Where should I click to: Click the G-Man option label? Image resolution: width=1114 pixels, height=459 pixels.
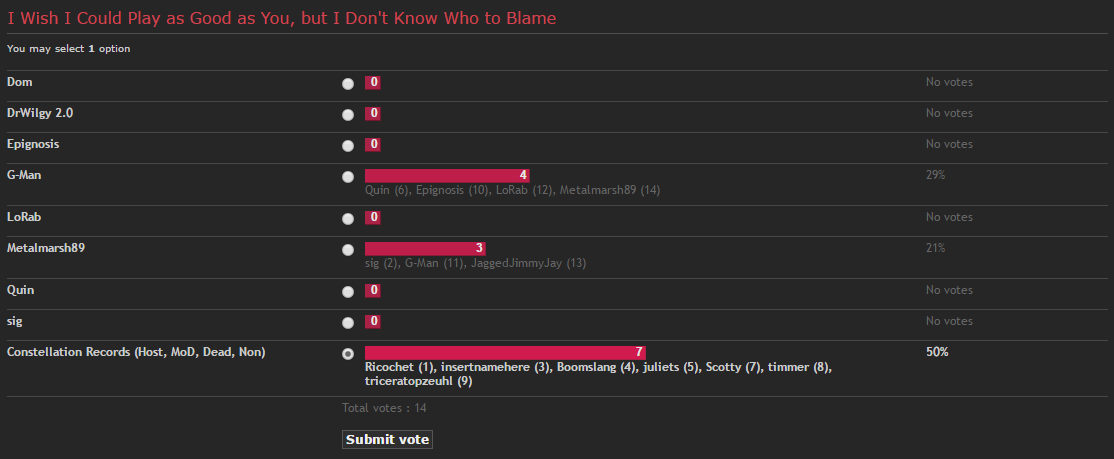[24, 175]
